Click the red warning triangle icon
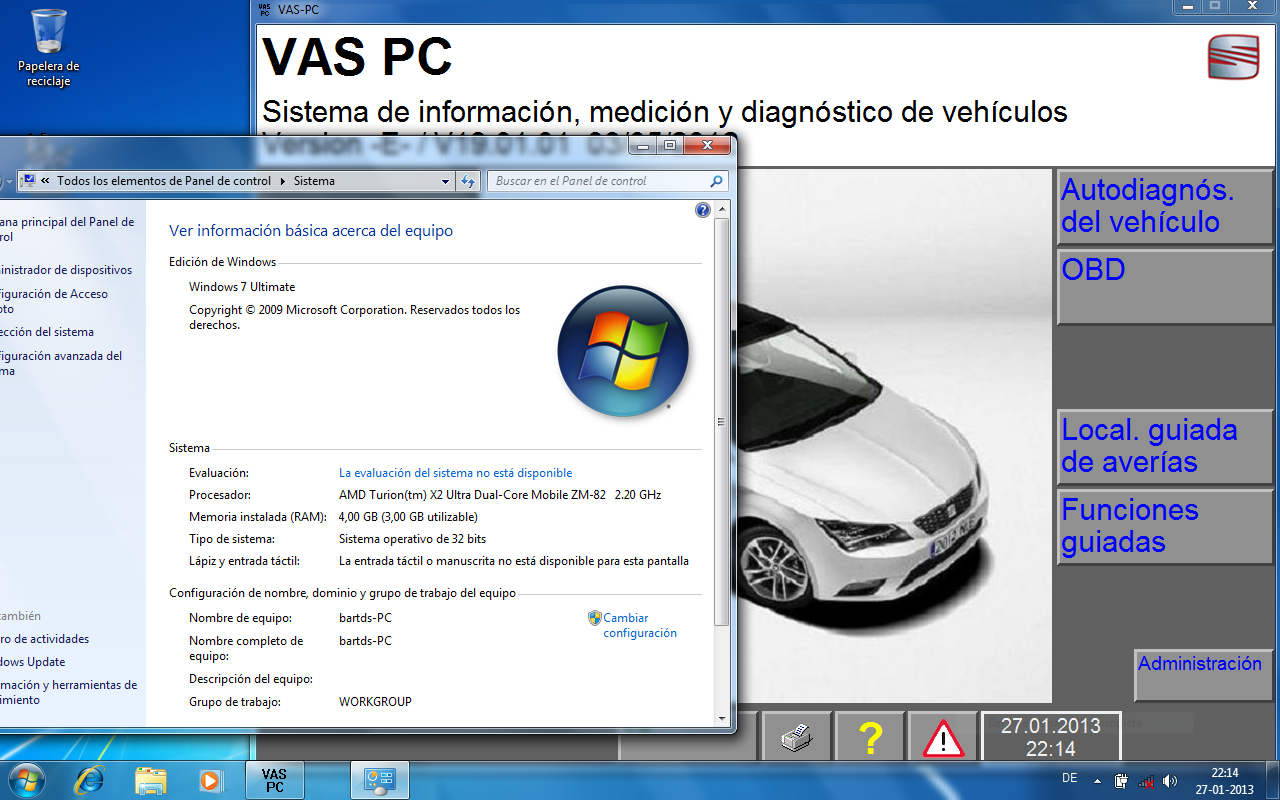 (x=943, y=739)
